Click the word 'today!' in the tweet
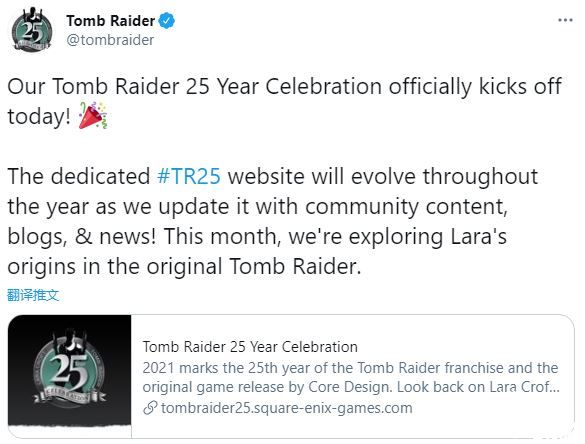 (39, 116)
